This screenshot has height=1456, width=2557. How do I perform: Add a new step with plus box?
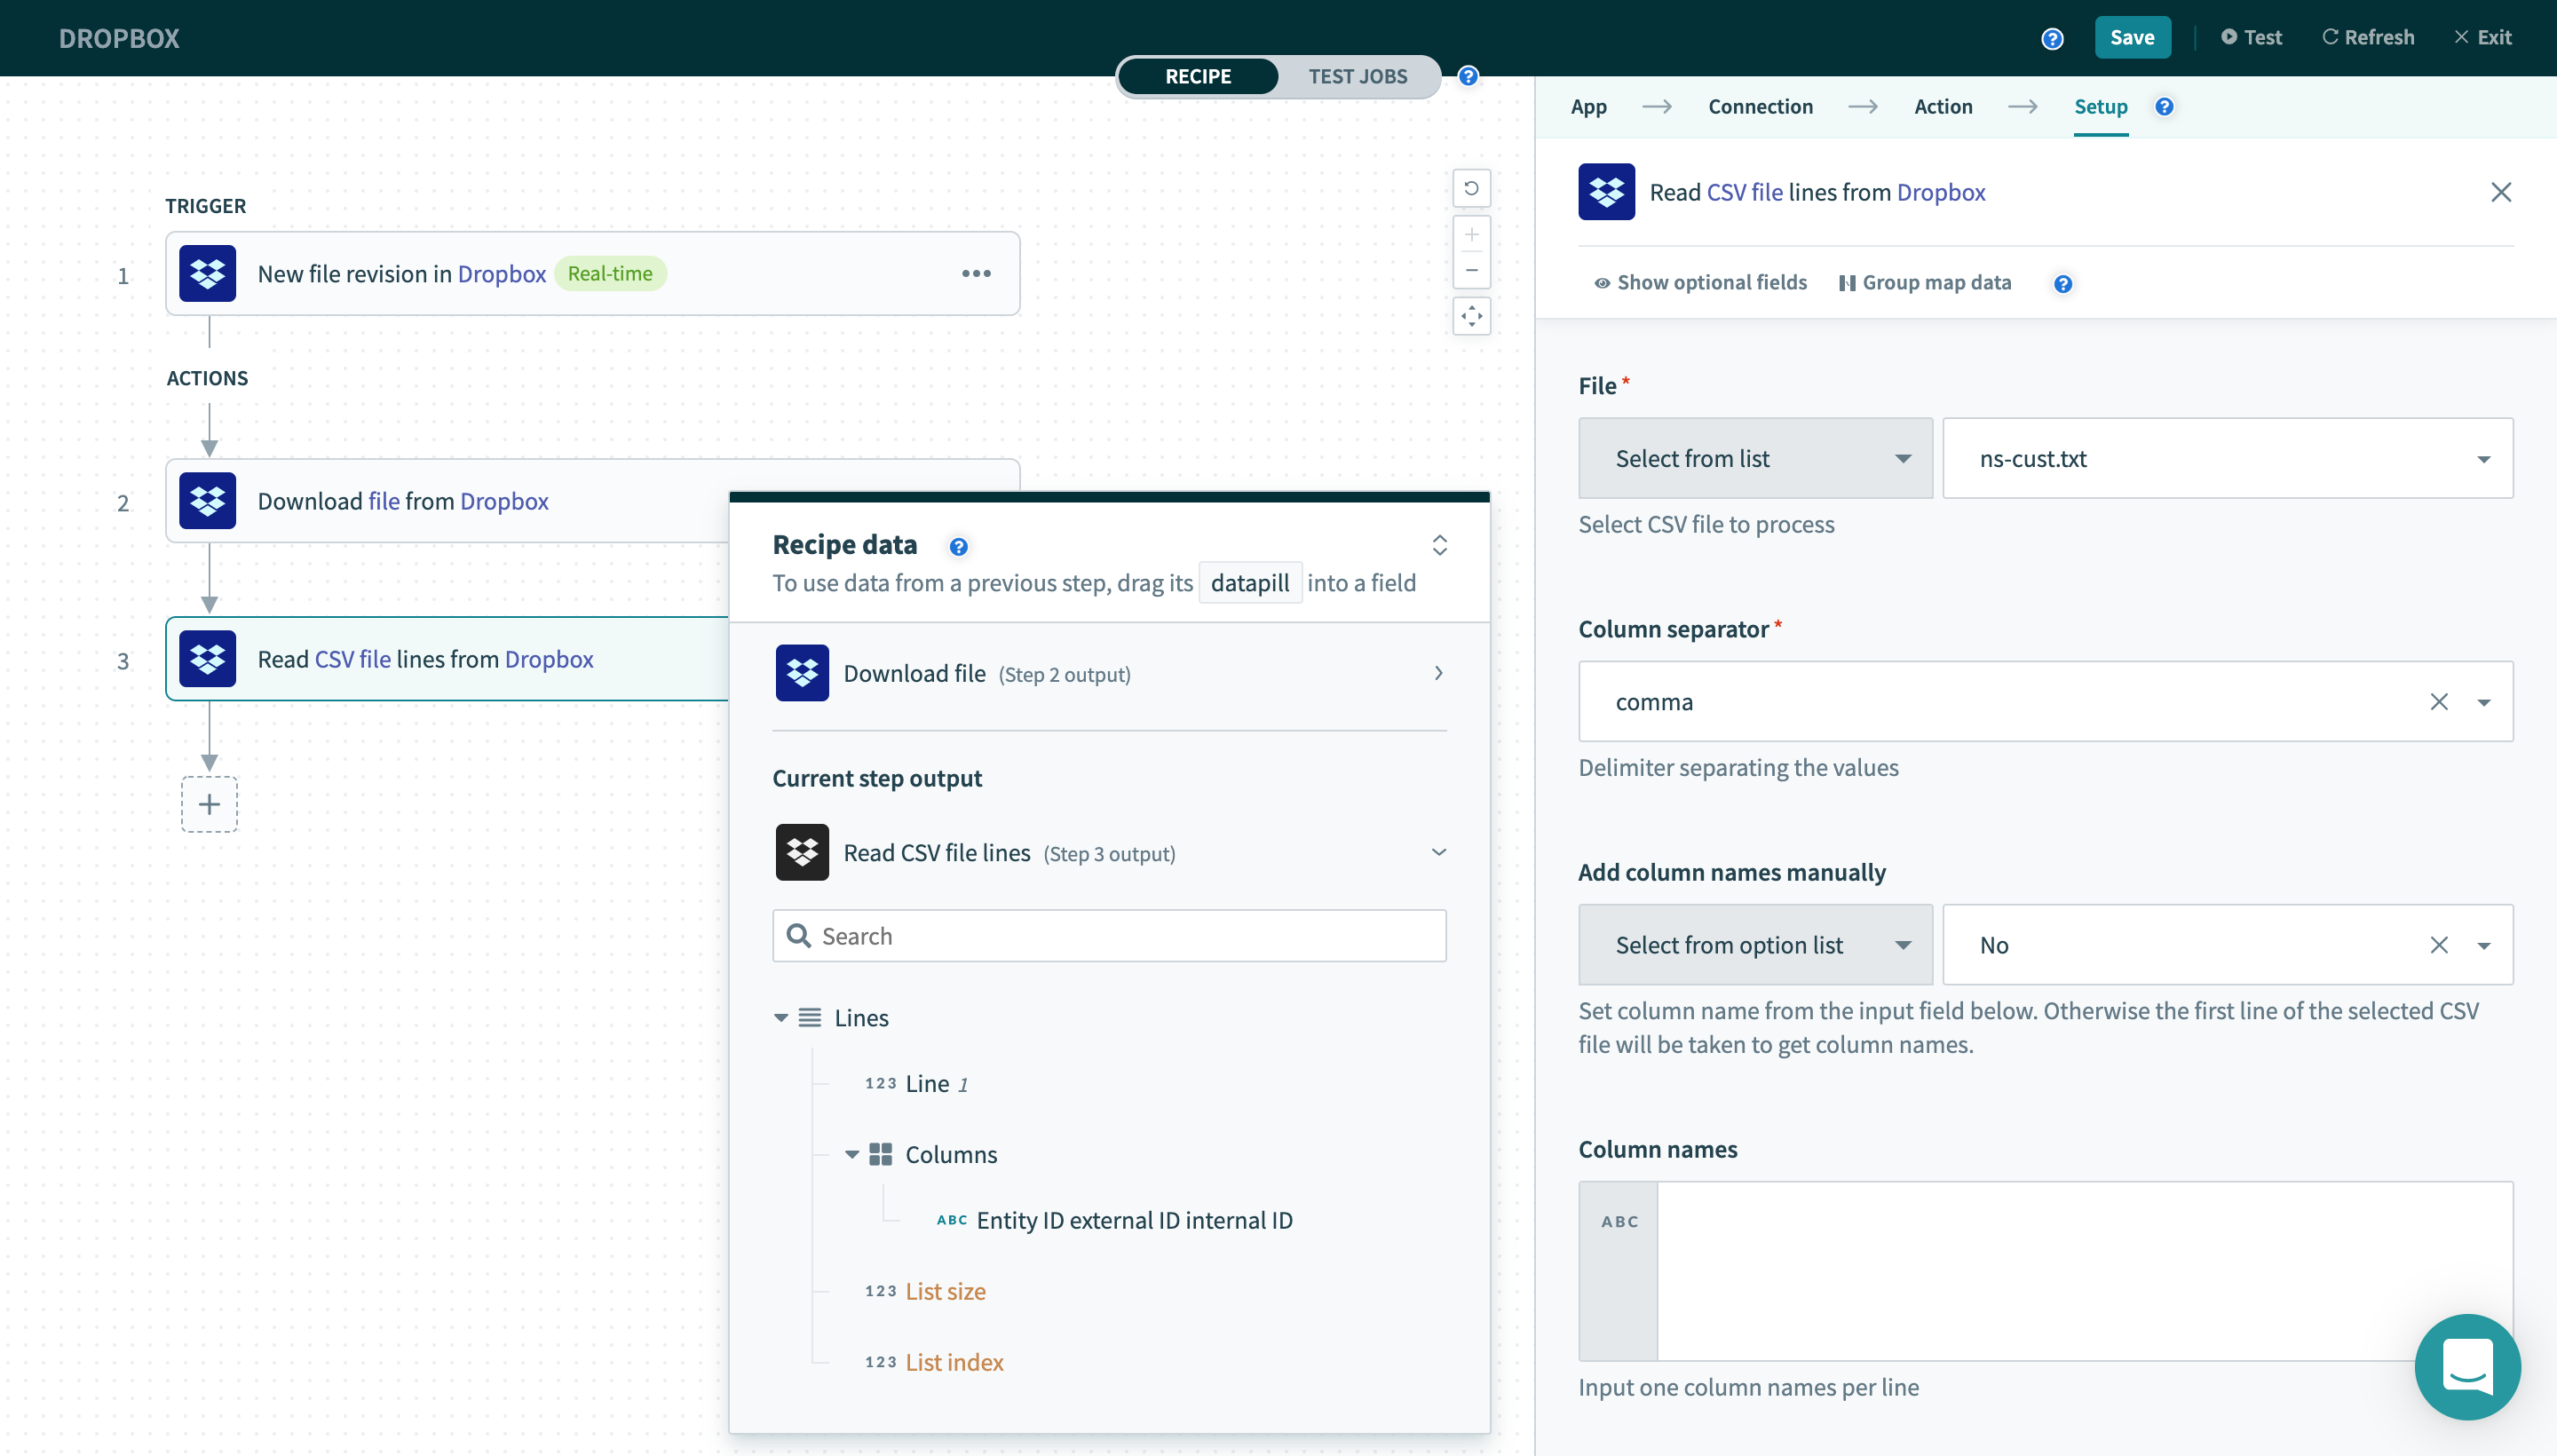(209, 804)
